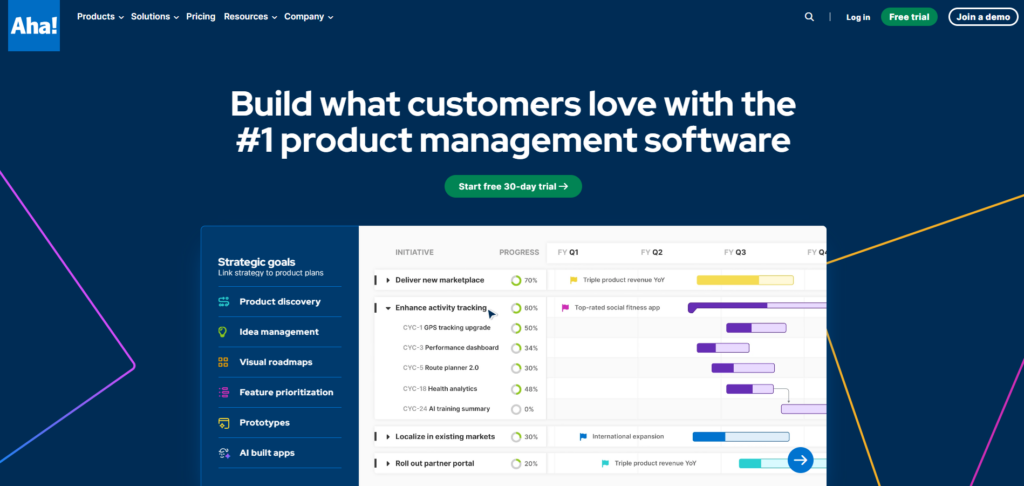This screenshot has height=486, width=1024.
Task: Select the Feature prioritization tab label
Action: click(x=286, y=393)
